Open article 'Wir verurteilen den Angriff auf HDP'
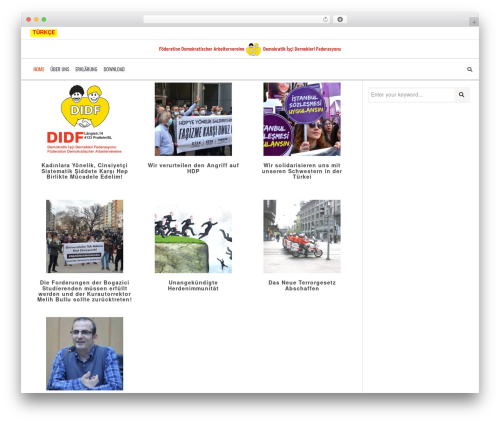The height and width of the screenshot is (423, 500). (x=193, y=168)
